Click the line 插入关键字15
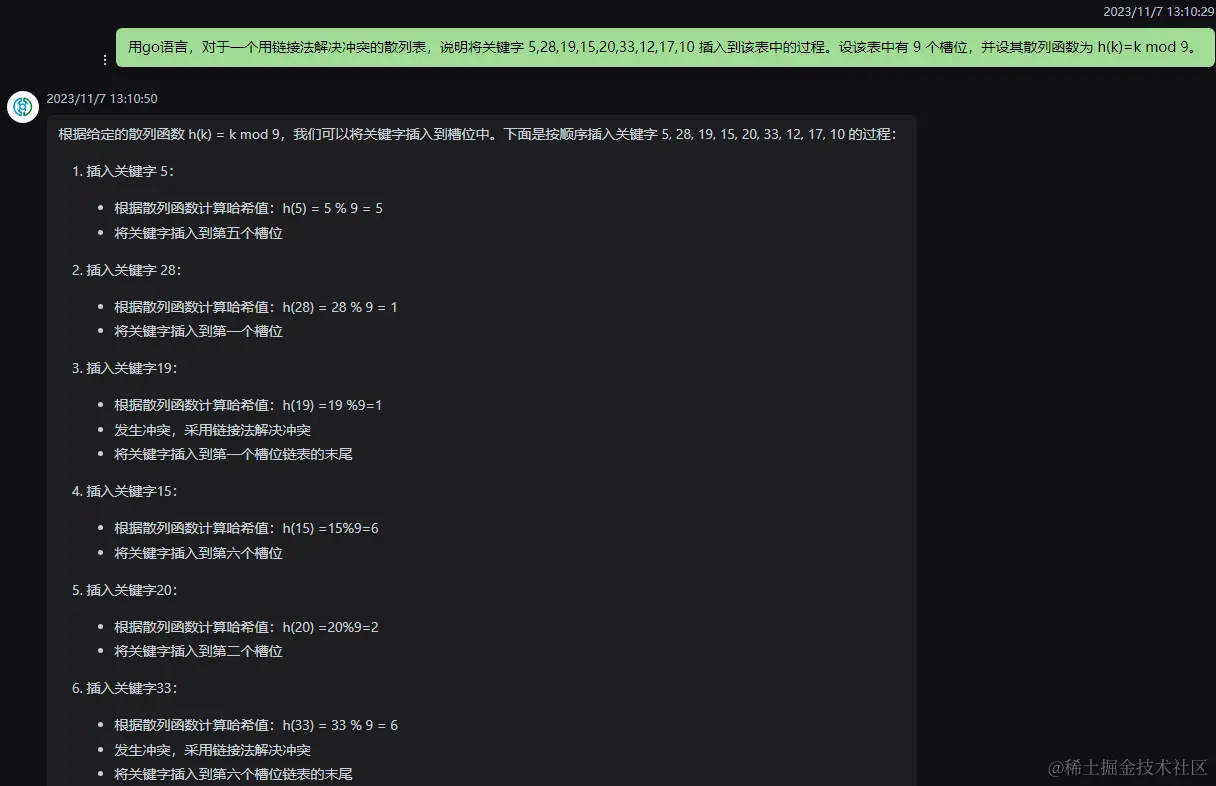 click(124, 491)
